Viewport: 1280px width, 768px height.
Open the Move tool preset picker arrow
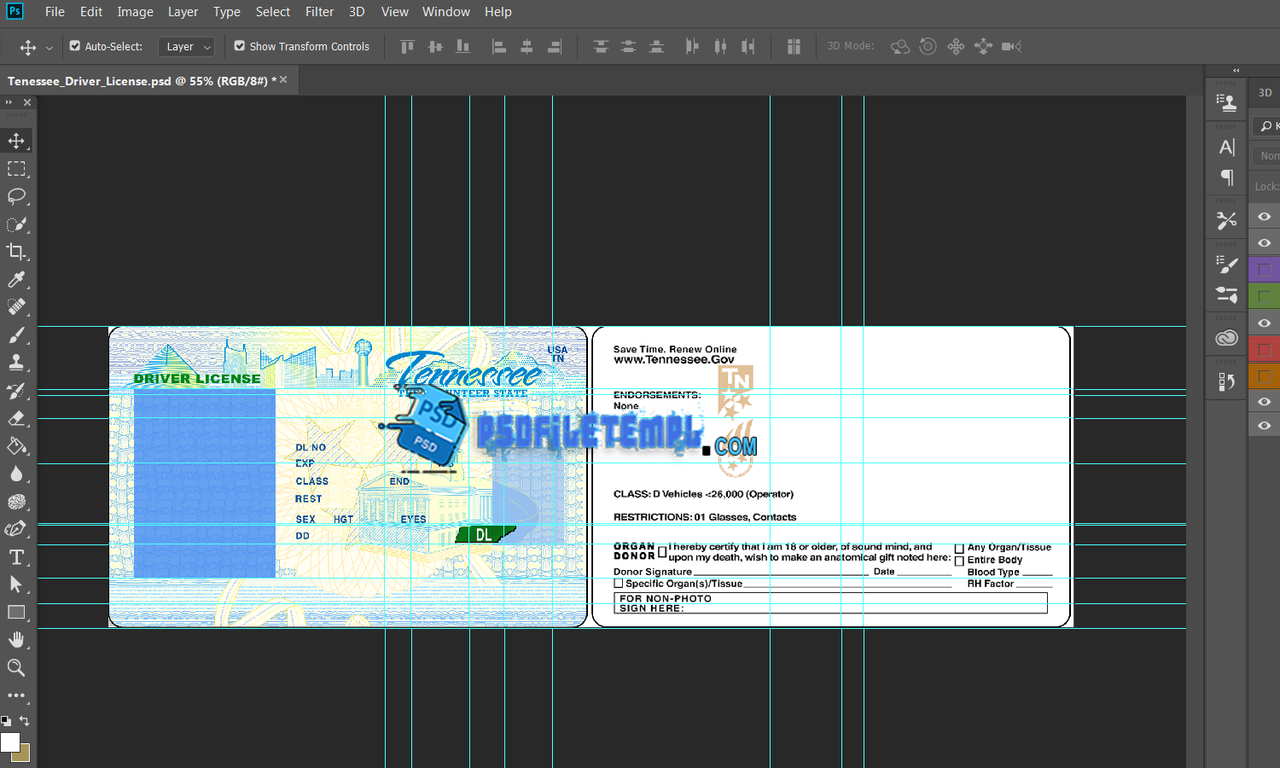click(x=48, y=47)
